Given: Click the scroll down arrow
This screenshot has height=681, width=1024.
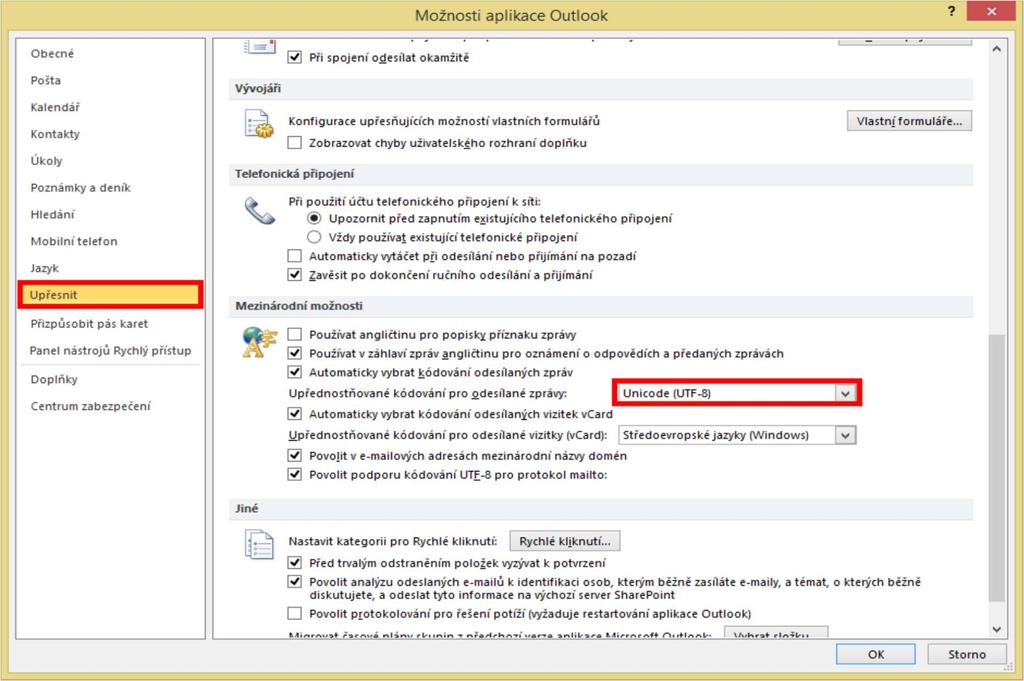Looking at the screenshot, I should [x=996, y=629].
